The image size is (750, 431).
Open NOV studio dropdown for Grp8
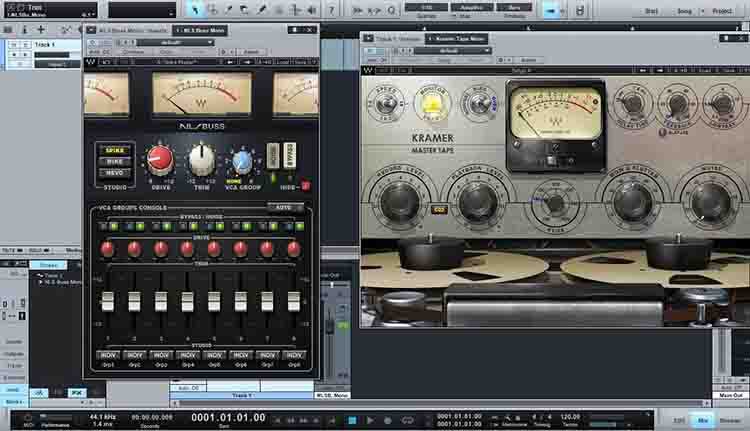point(294,355)
